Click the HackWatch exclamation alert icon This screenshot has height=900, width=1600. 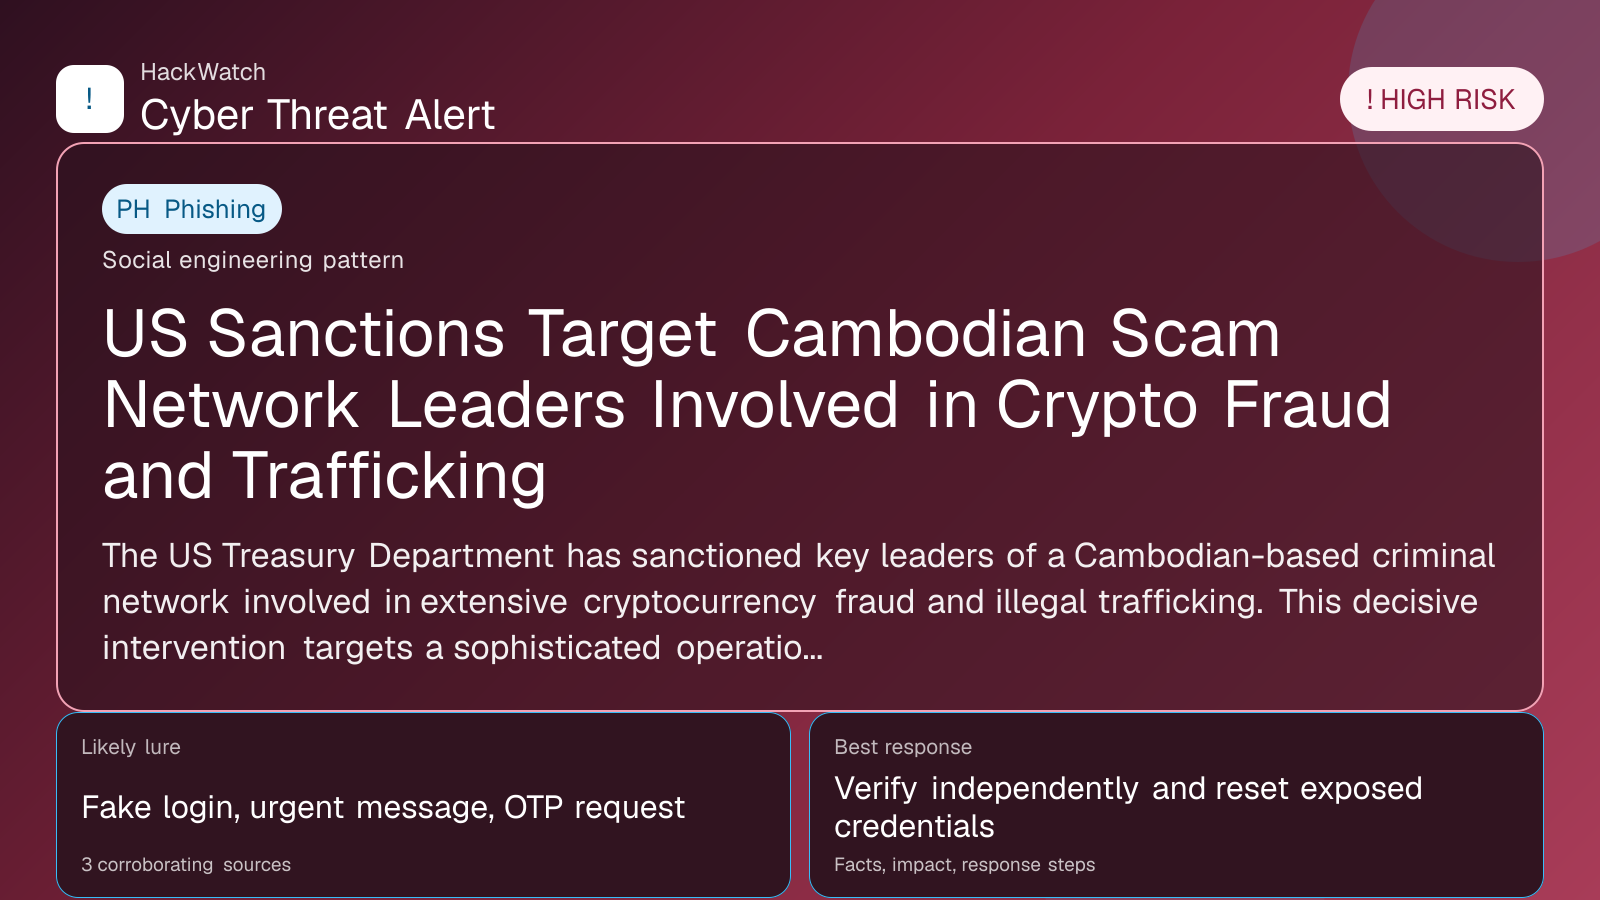pos(90,99)
